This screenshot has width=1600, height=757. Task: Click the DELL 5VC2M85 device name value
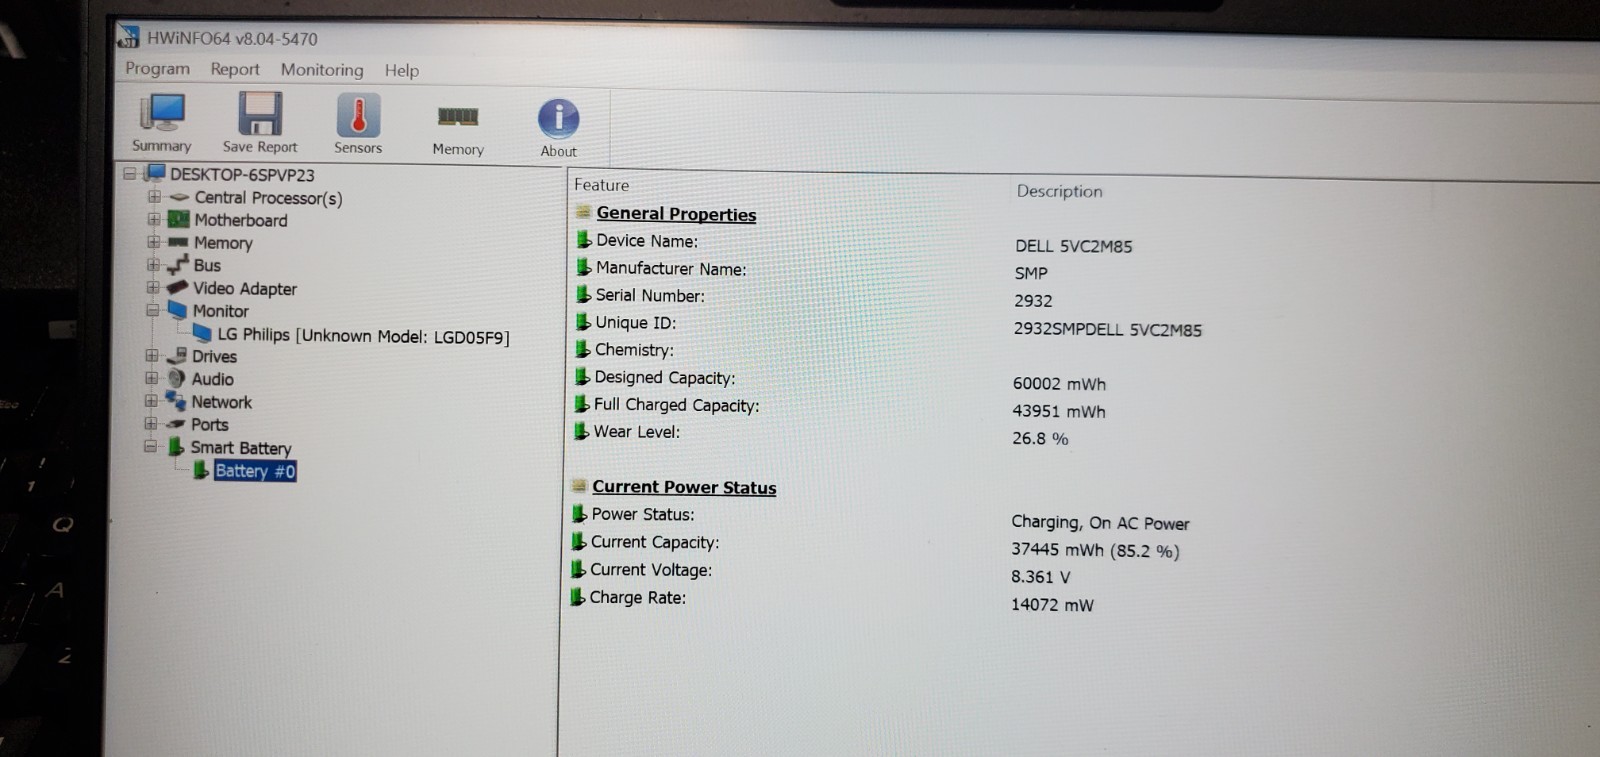pyautogui.click(x=1074, y=246)
